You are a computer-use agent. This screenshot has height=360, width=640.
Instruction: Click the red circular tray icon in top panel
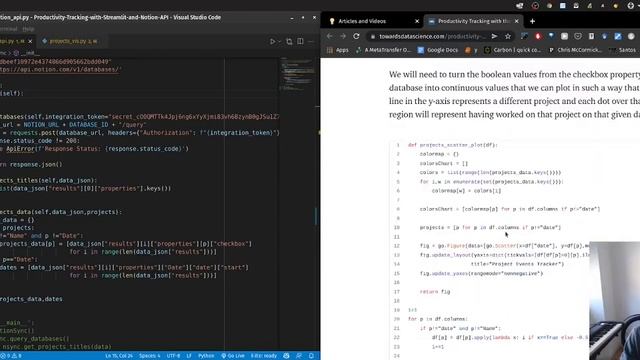tap(535, 6)
